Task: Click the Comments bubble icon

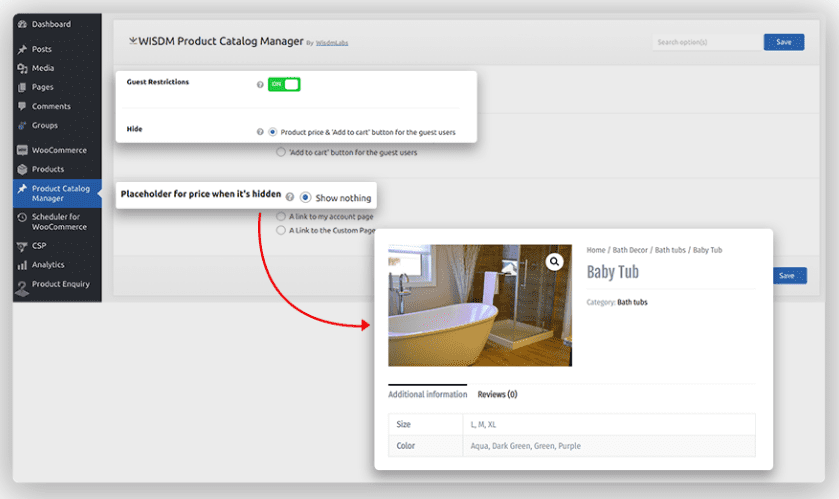Action: point(22,106)
